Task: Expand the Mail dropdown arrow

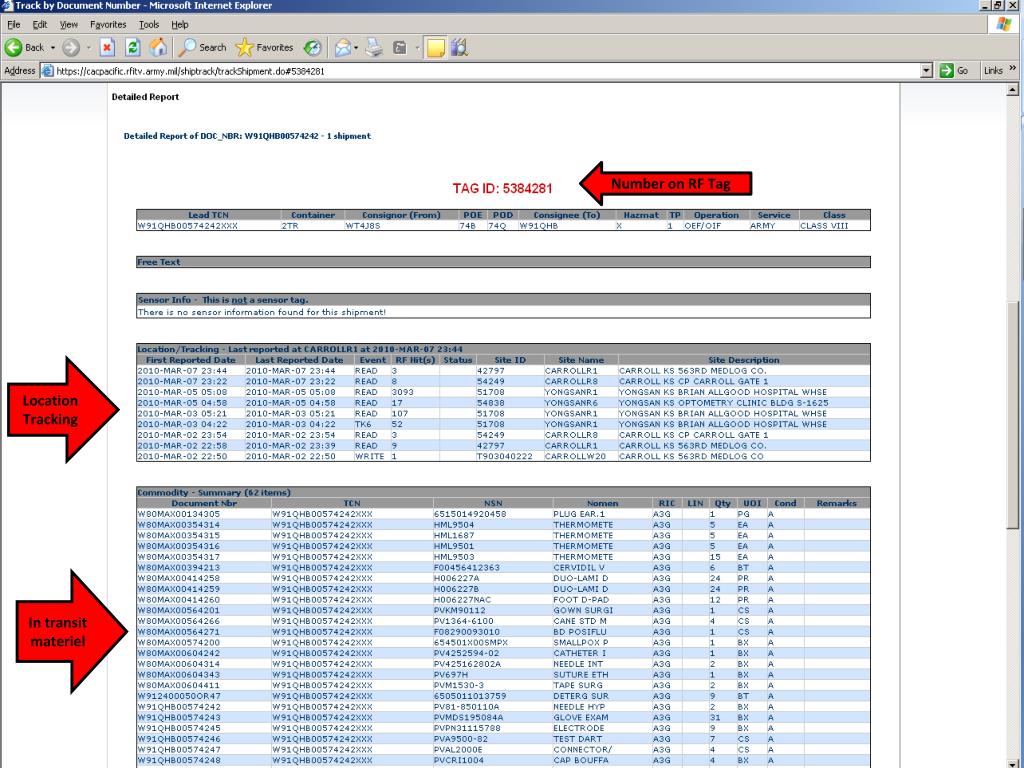Action: pyautogui.click(x=356, y=48)
